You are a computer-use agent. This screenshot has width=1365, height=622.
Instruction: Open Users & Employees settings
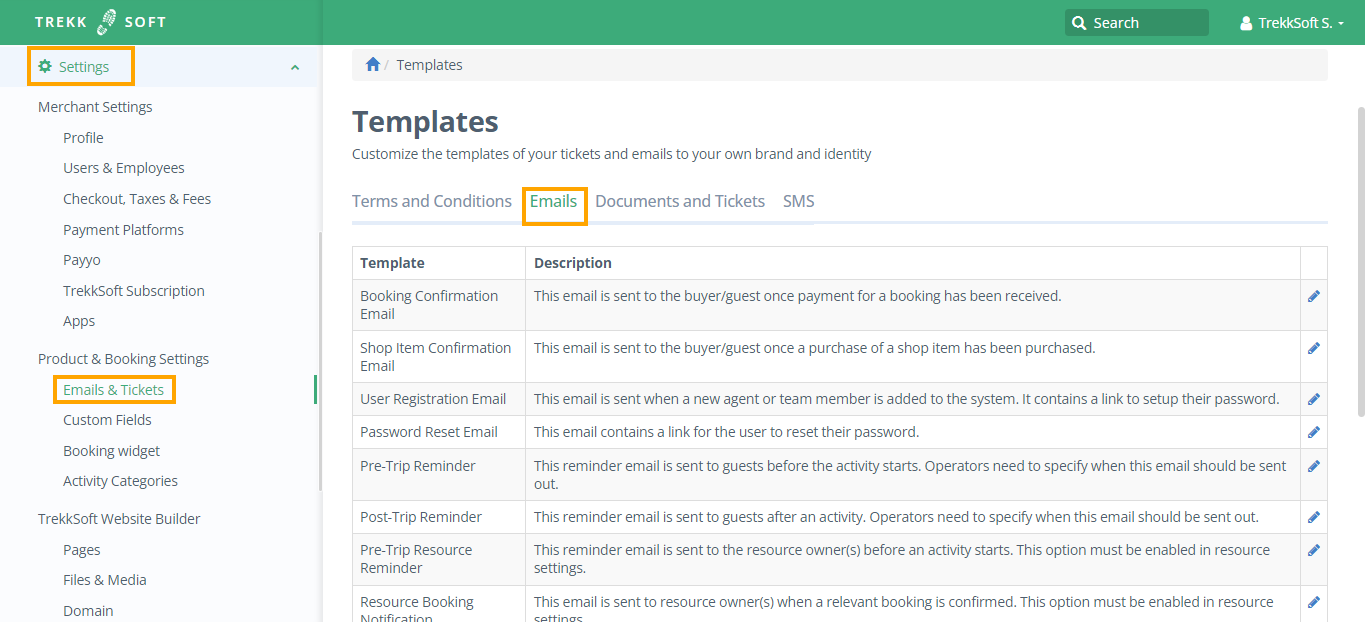click(124, 168)
